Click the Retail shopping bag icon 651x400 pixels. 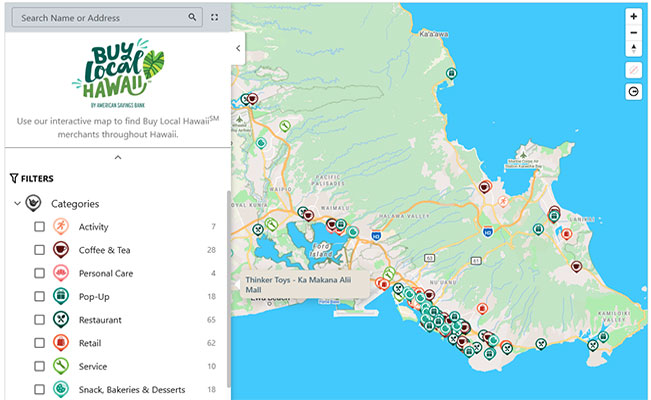pyautogui.click(x=61, y=343)
